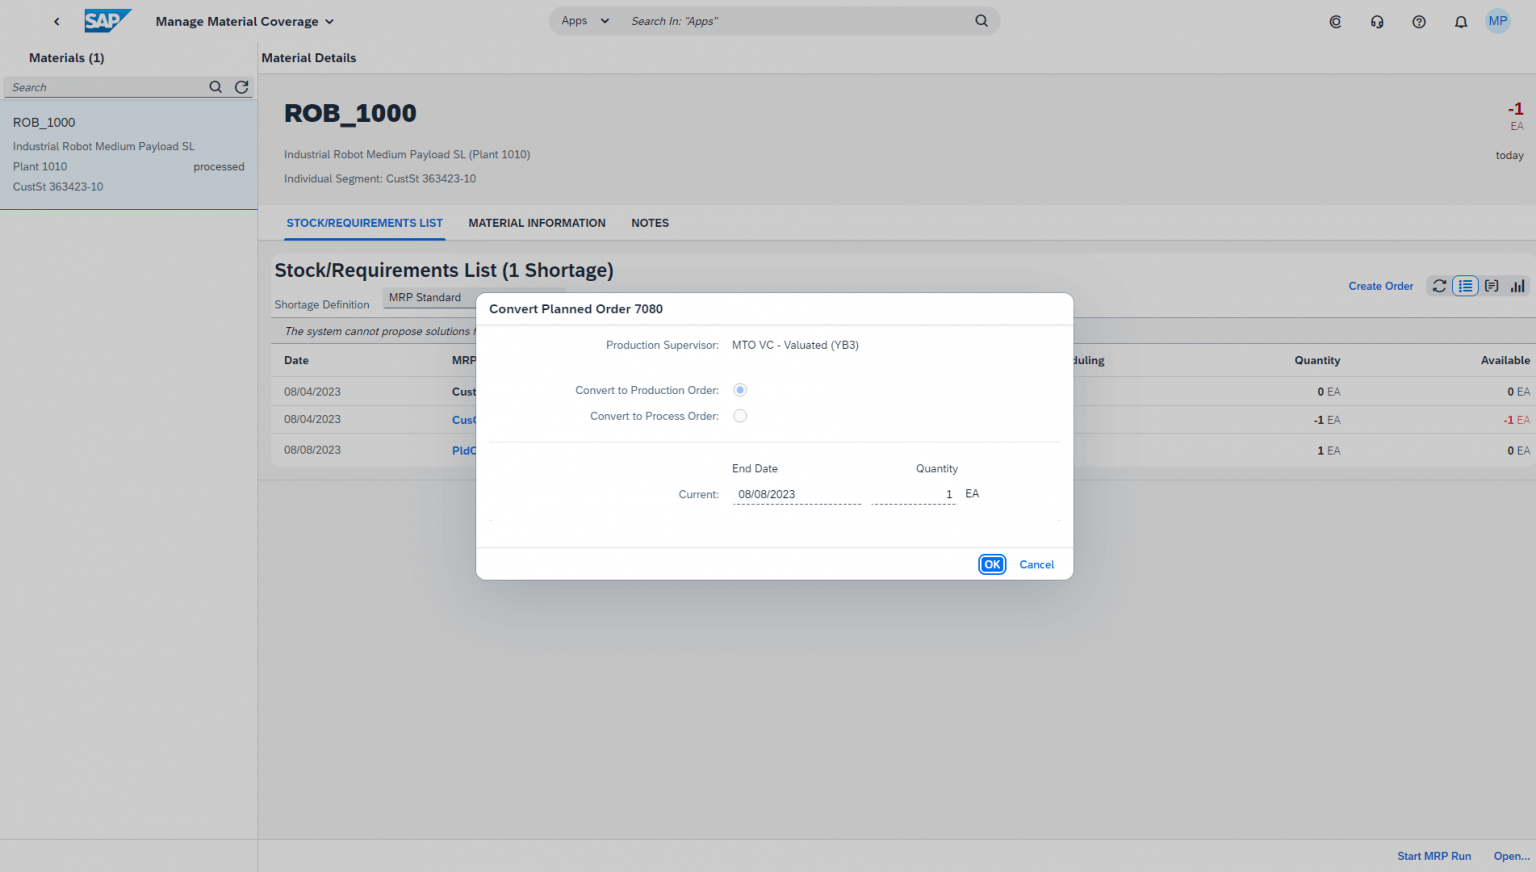Open the MP user profile avatar
This screenshot has width=1536, height=872.
point(1497,20)
